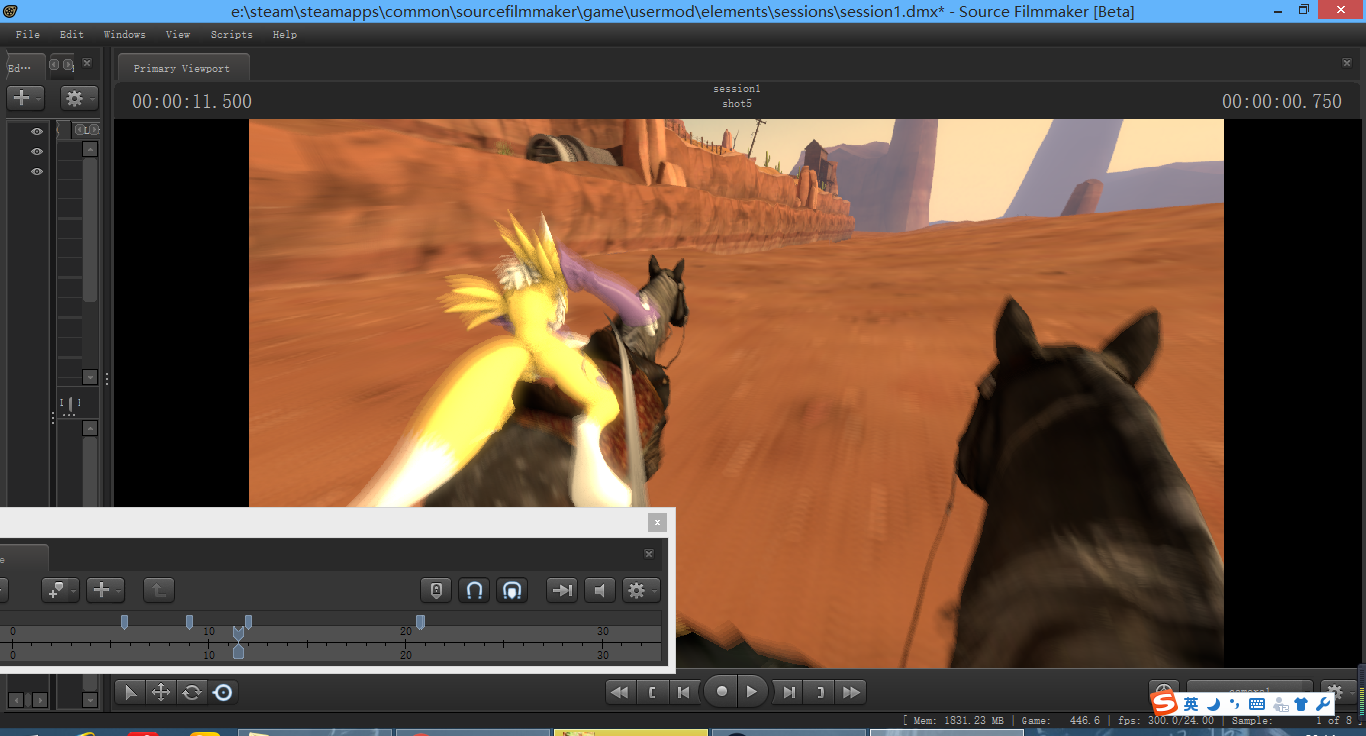
Task: Click the left arrow of the bottom-left horizontal scrollbar
Action: (15, 700)
